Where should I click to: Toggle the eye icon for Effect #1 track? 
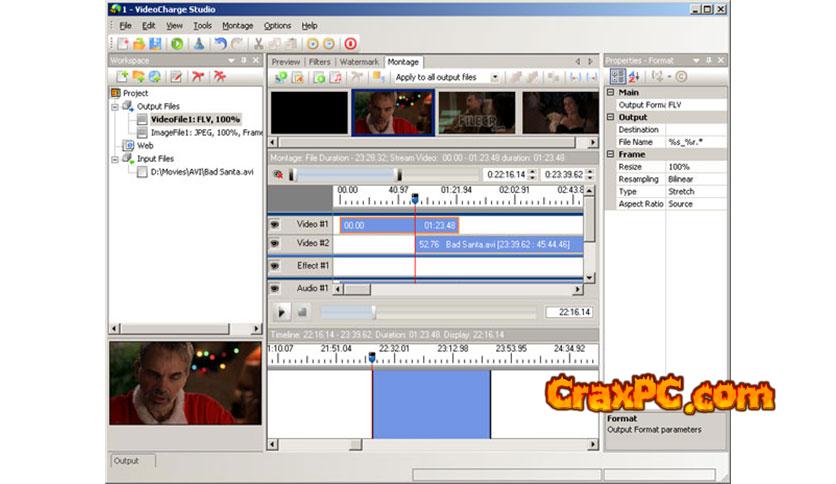pos(275,266)
